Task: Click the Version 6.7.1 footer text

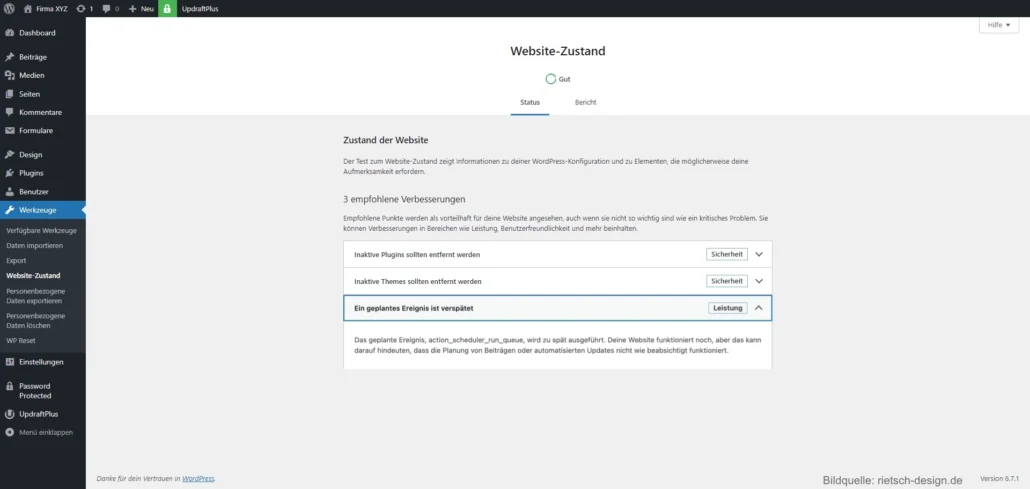Action: [999, 478]
